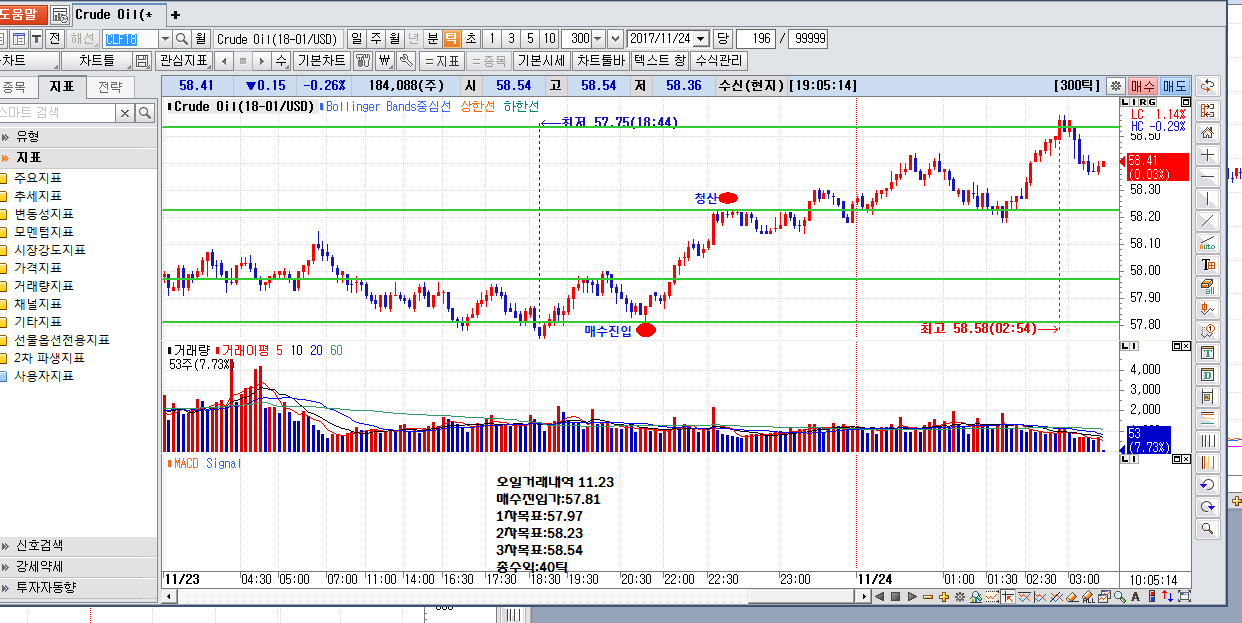
Task: Select the 1 interval preset button
Action: click(492, 38)
